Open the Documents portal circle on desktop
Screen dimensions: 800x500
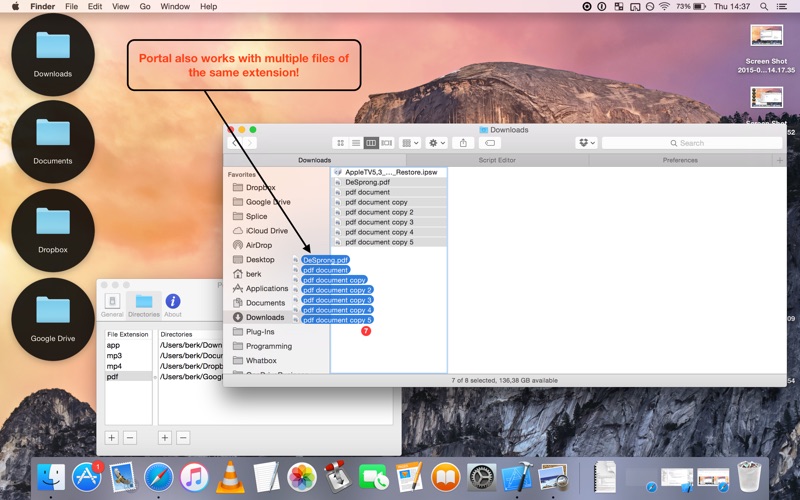pyautogui.click(x=53, y=142)
